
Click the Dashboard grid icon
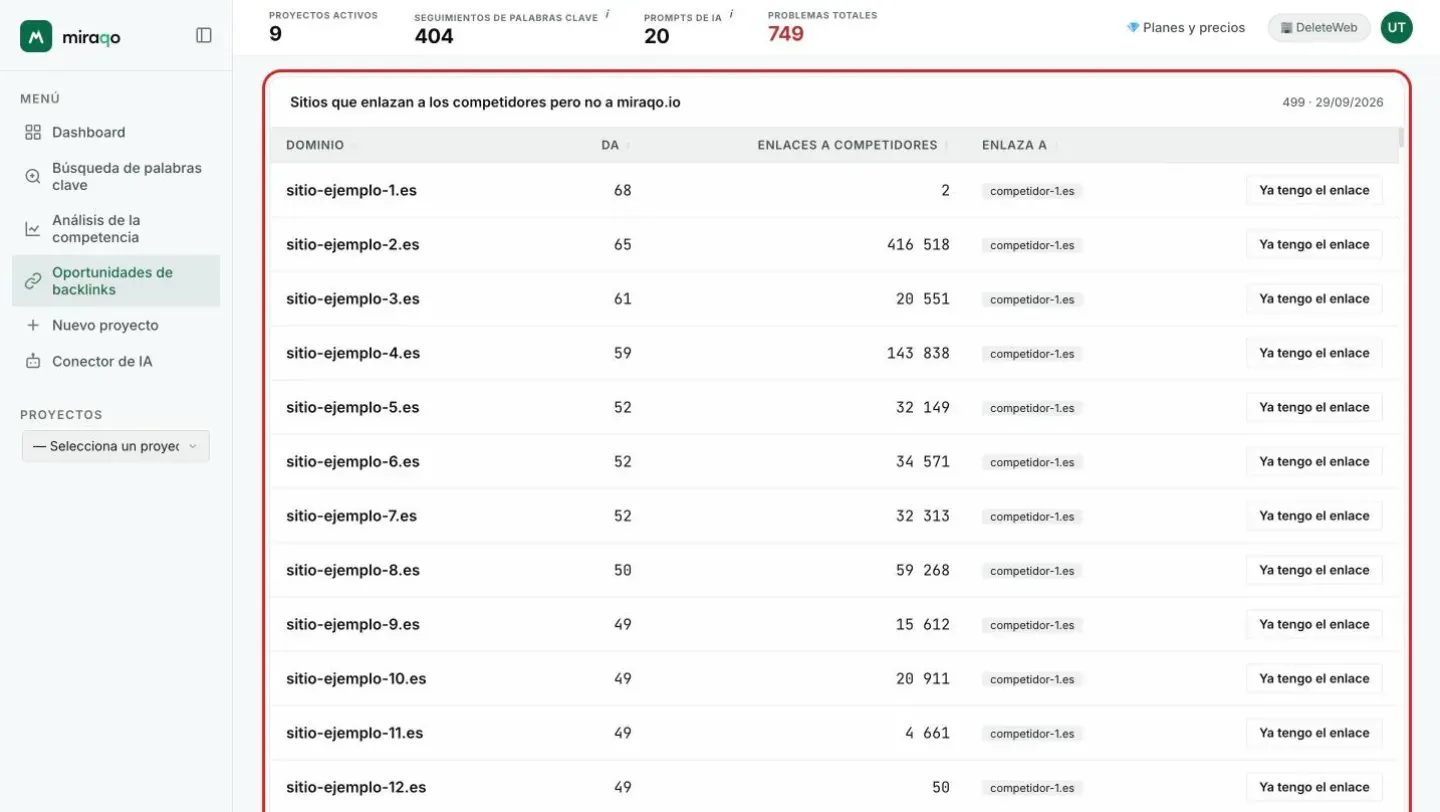33,132
